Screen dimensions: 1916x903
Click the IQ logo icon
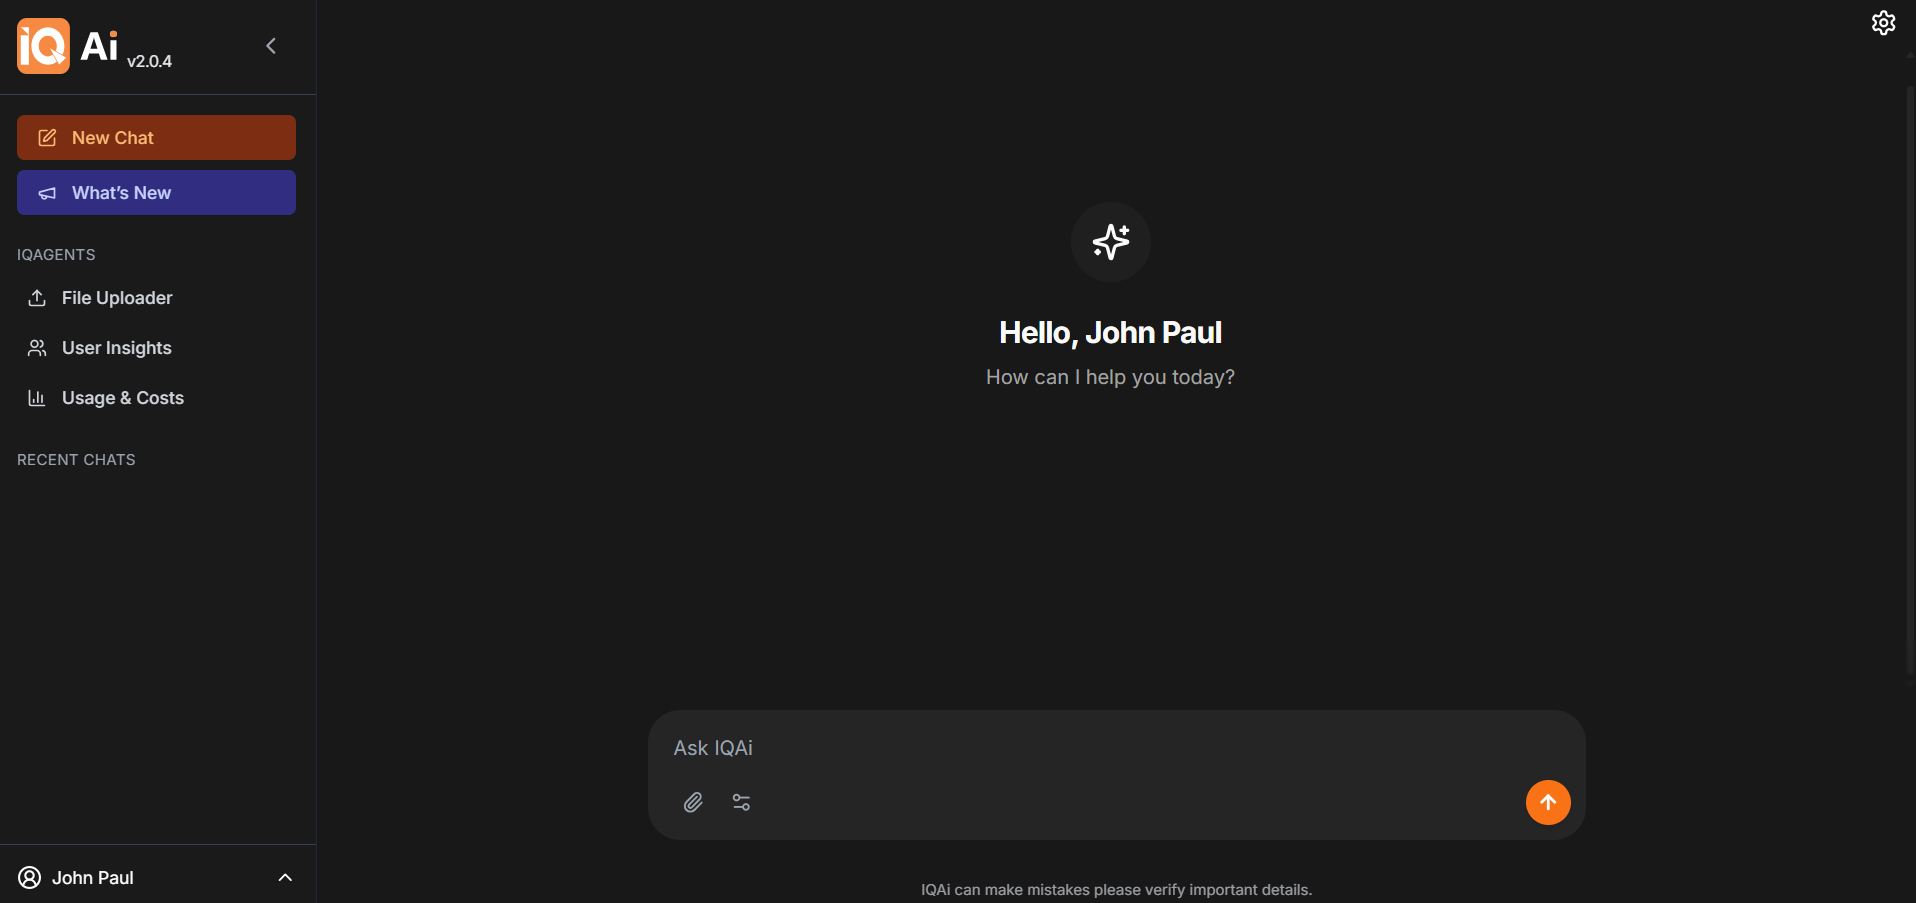click(x=43, y=46)
